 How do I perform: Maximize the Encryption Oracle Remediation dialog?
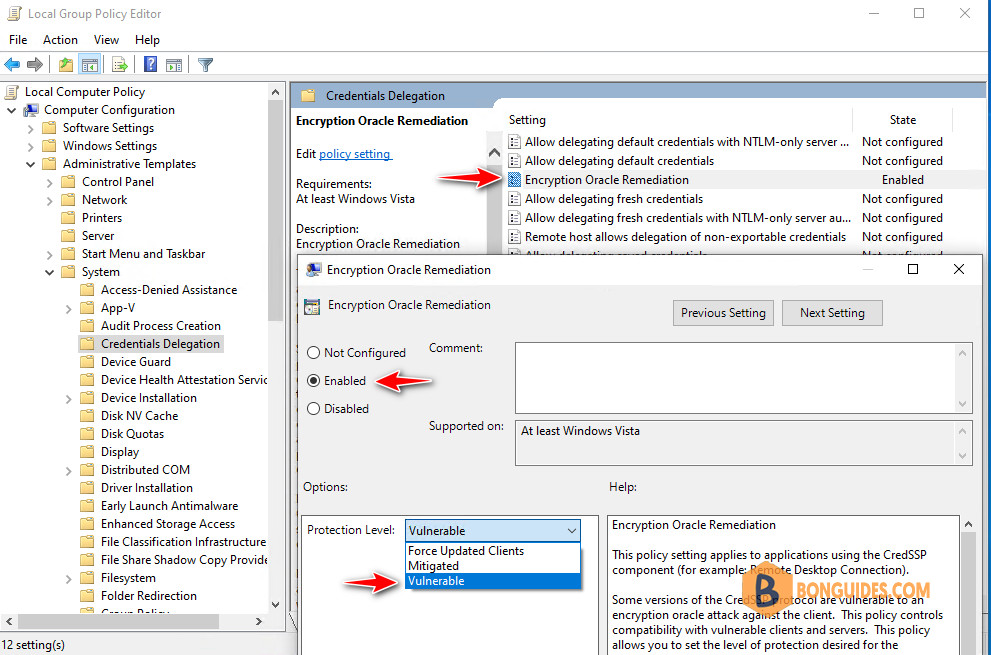[913, 269]
